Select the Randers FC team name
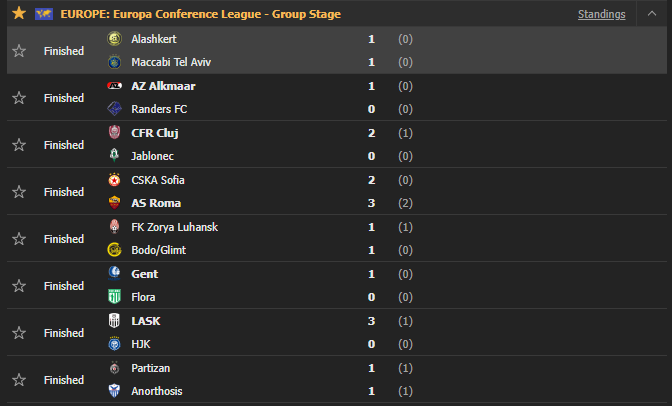Screen dimensions: 672x406 159,109
